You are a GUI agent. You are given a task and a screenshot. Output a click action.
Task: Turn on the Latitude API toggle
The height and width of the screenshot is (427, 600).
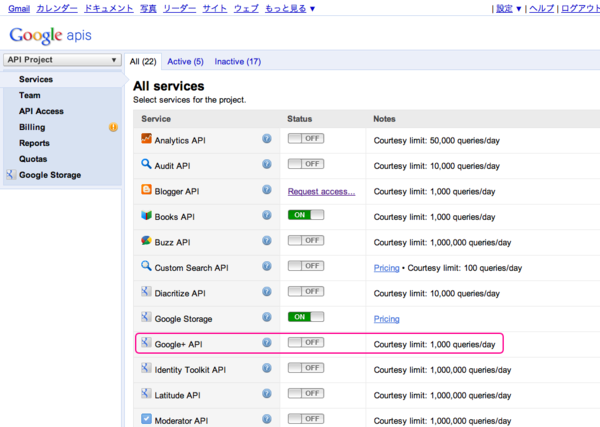tap(306, 393)
